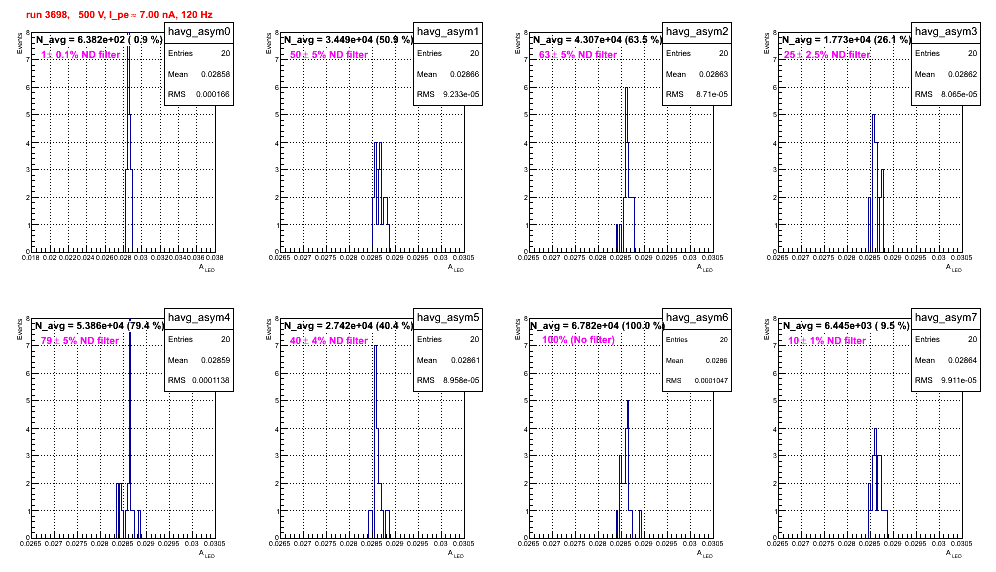Click the A_LED axis title under havg_asym1 plot
The width and height of the screenshot is (996, 572).
tap(456, 268)
